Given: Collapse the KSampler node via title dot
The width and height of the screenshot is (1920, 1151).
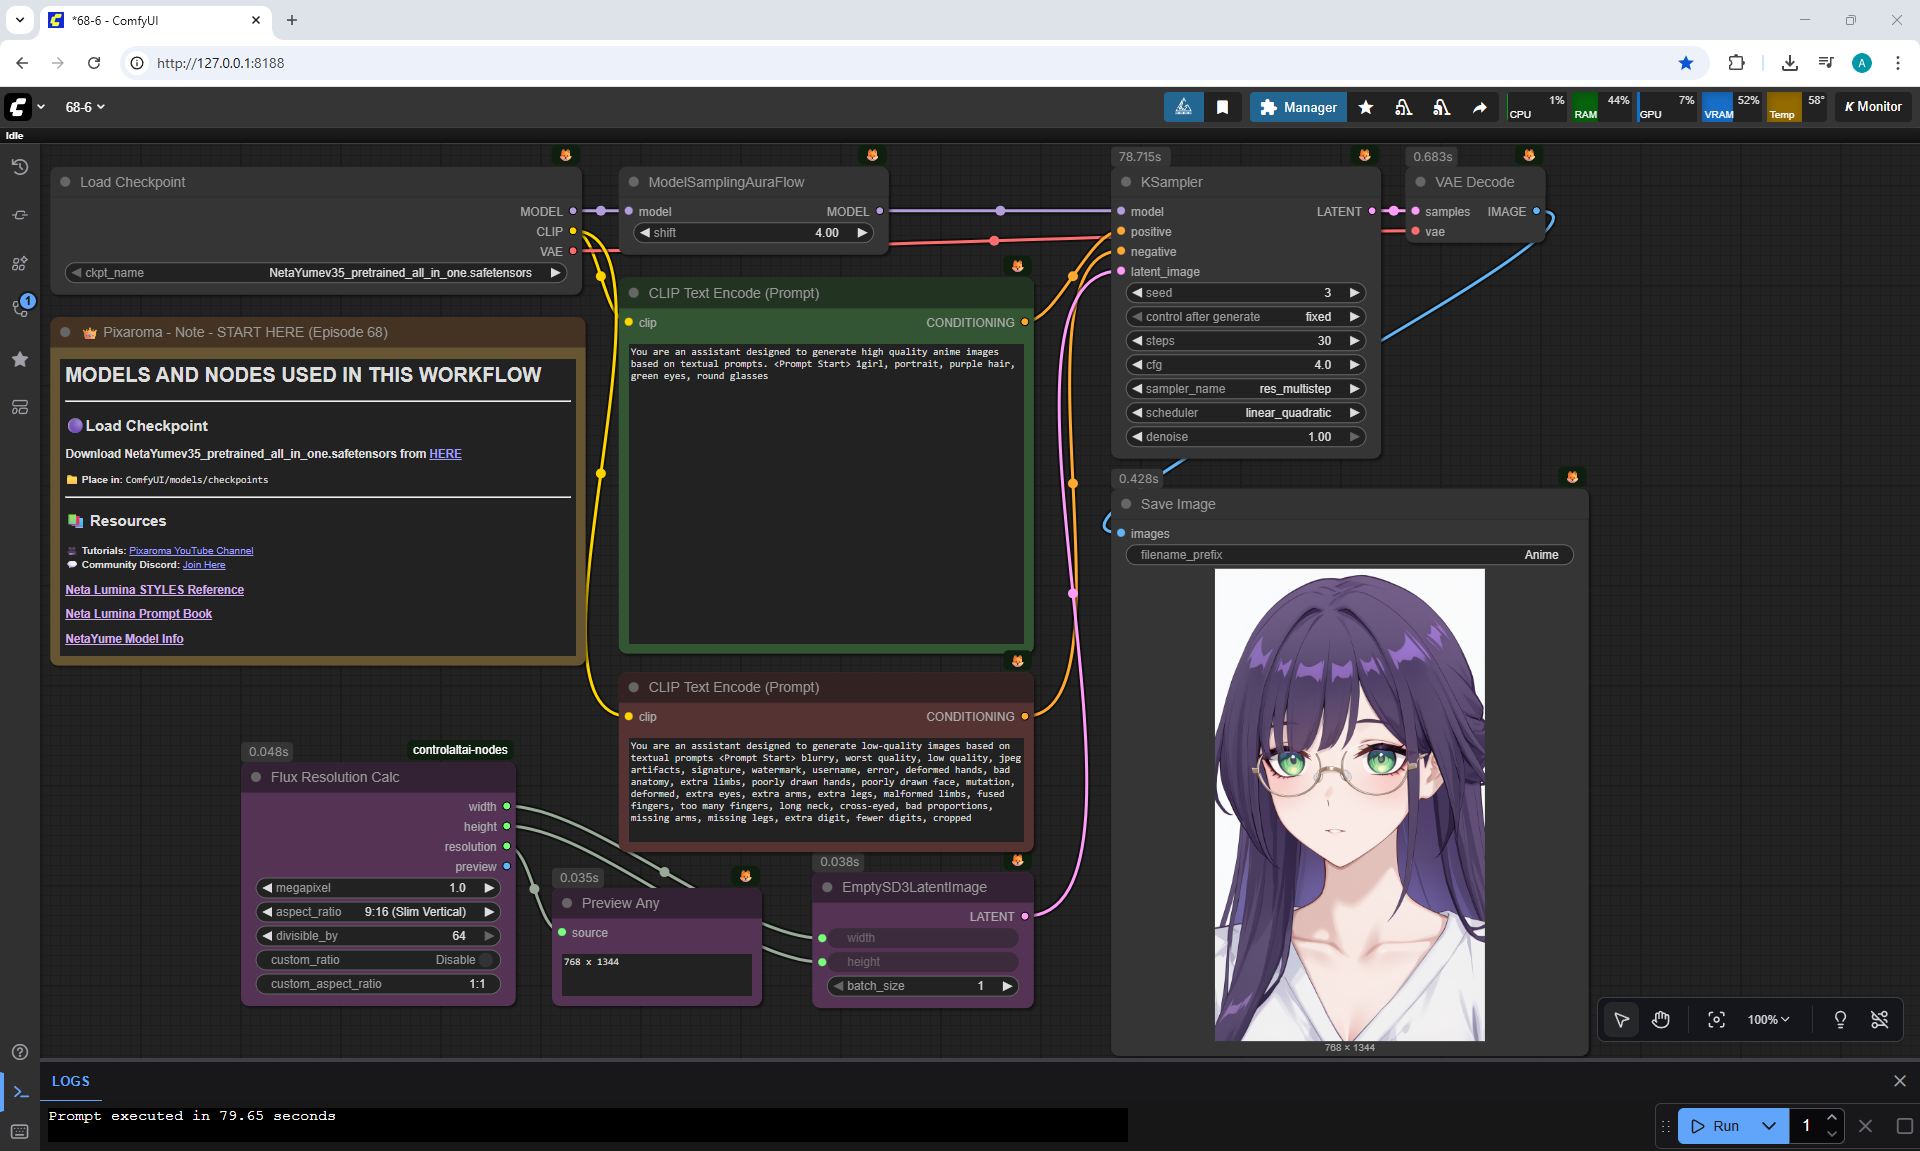Looking at the screenshot, I should point(1126,182).
